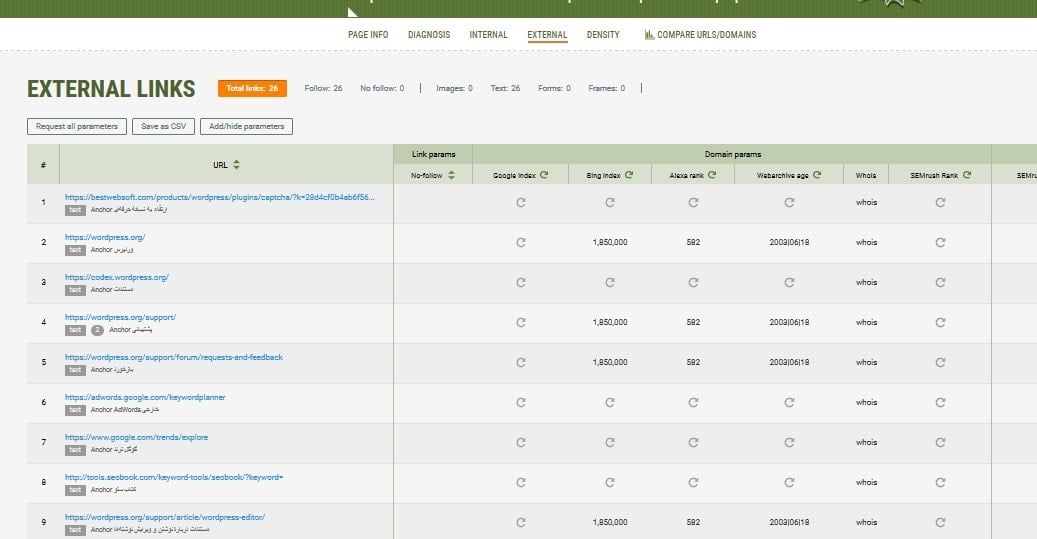Open the tools.seobook.com keyword tool link
The image size is (1037, 539).
[x=174, y=477]
